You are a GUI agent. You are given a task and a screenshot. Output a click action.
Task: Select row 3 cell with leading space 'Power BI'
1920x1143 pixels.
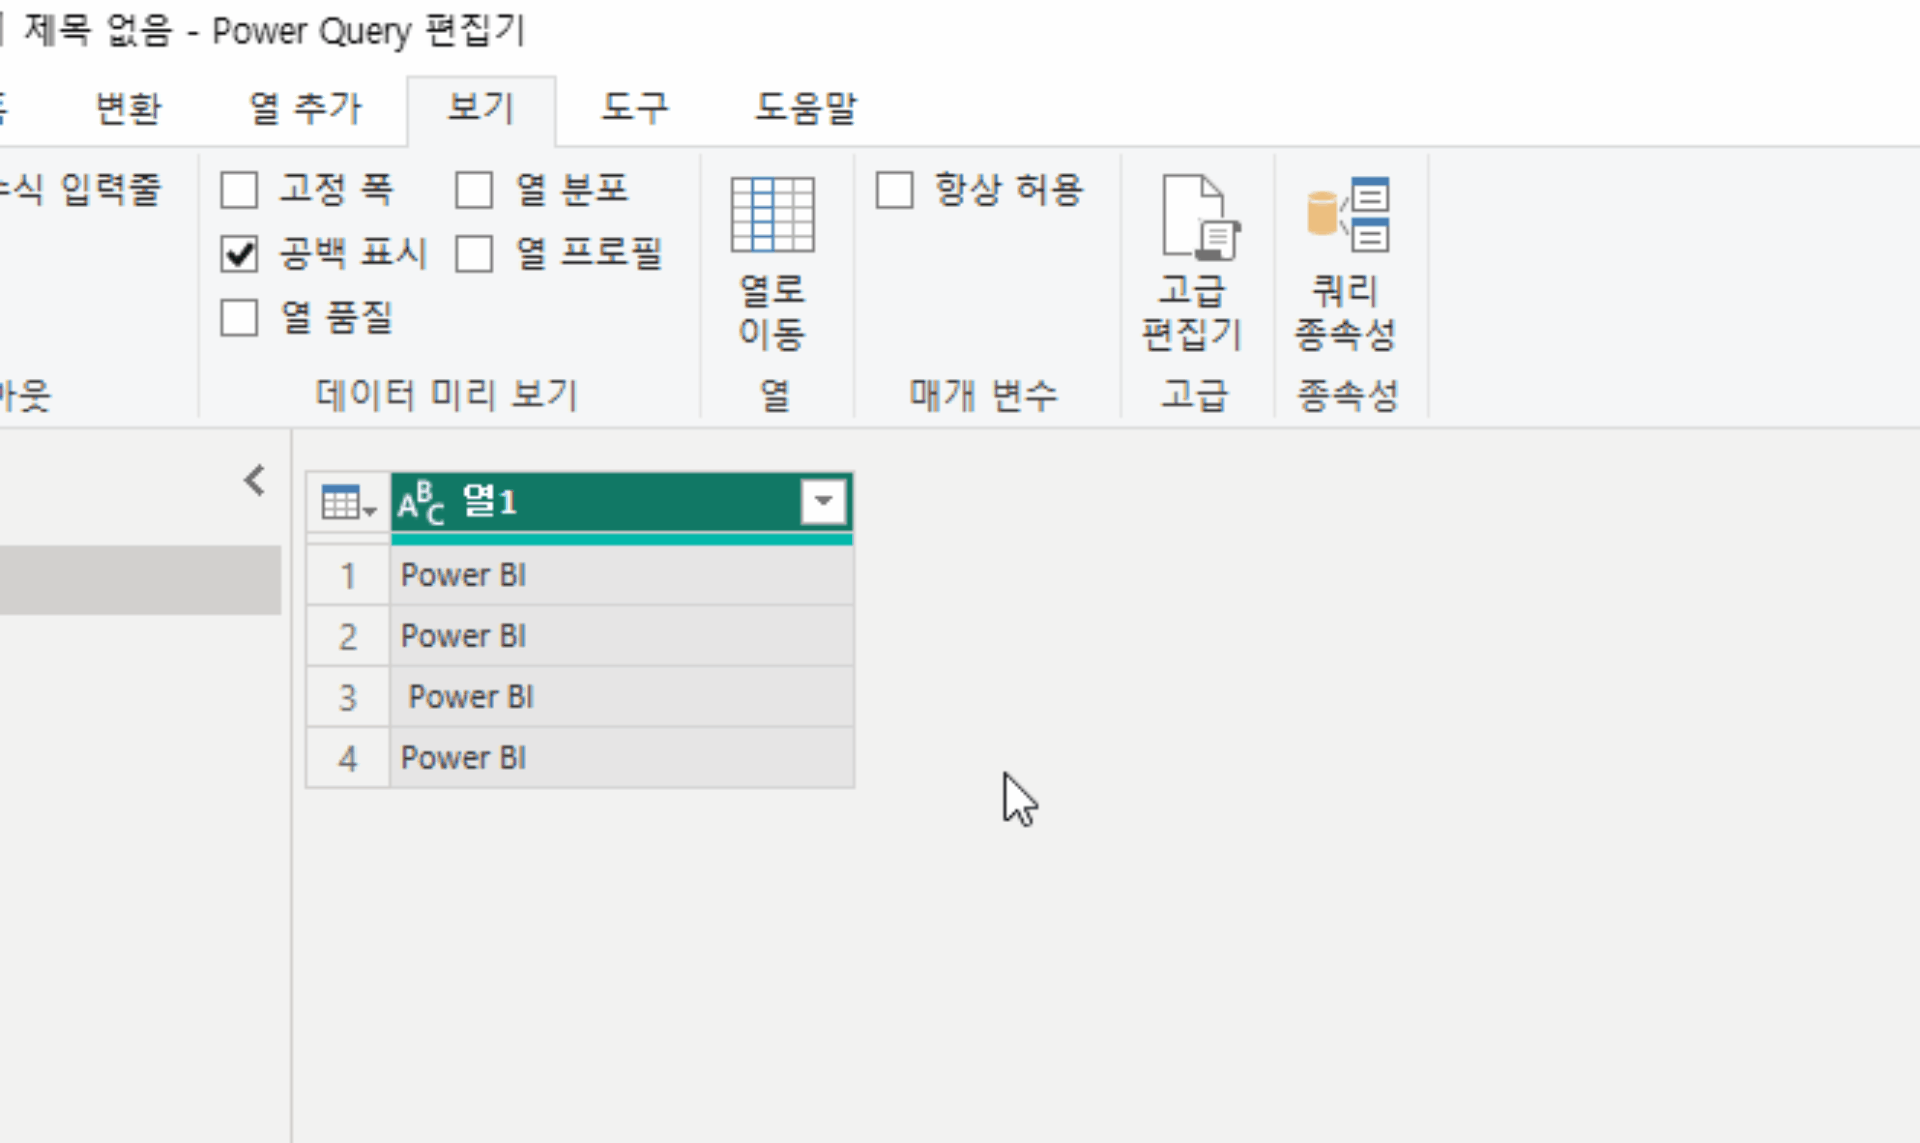click(622, 697)
